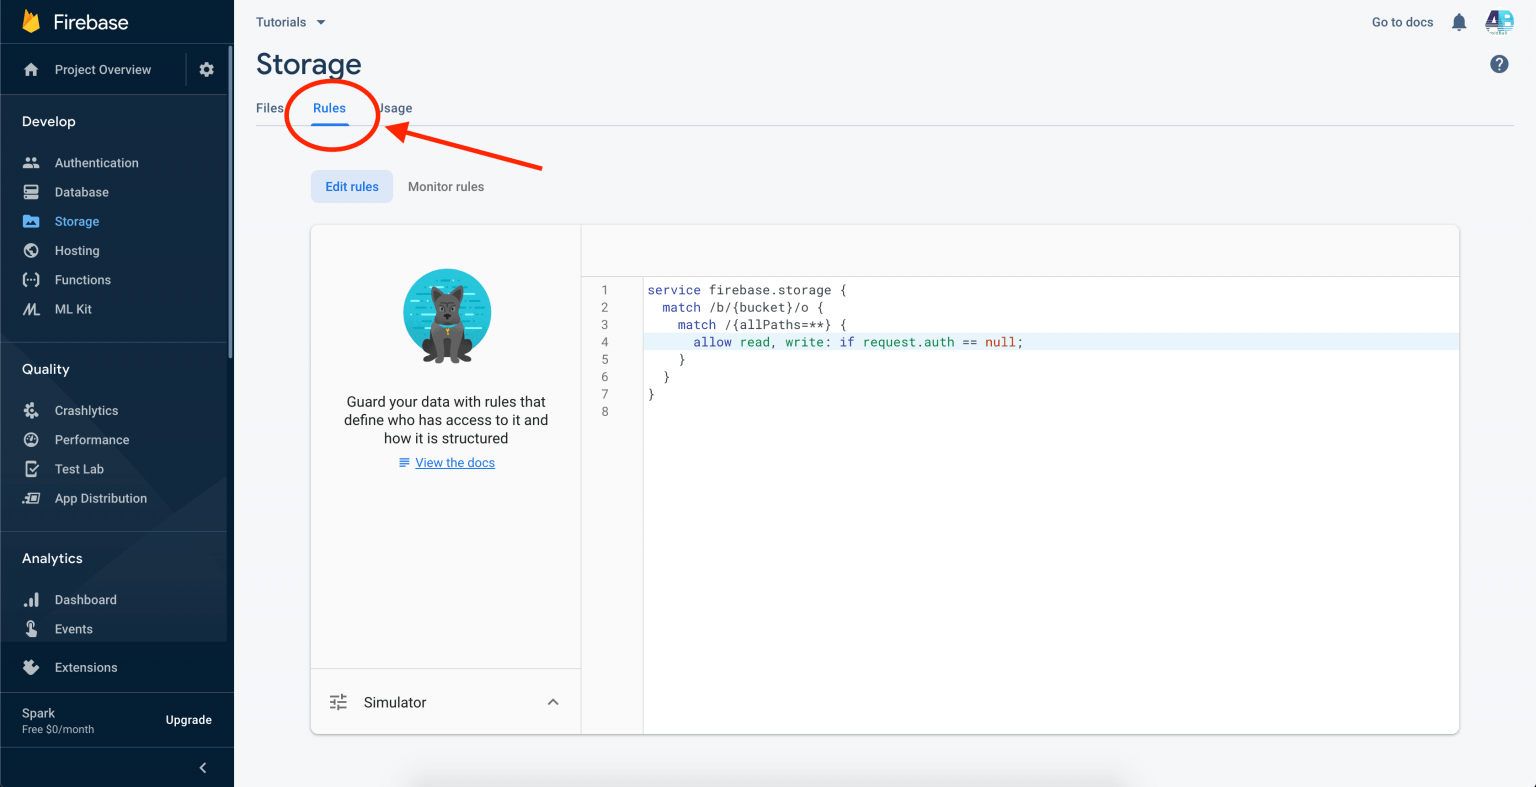Open the Usage tab
This screenshot has width=1536, height=787.
[394, 107]
